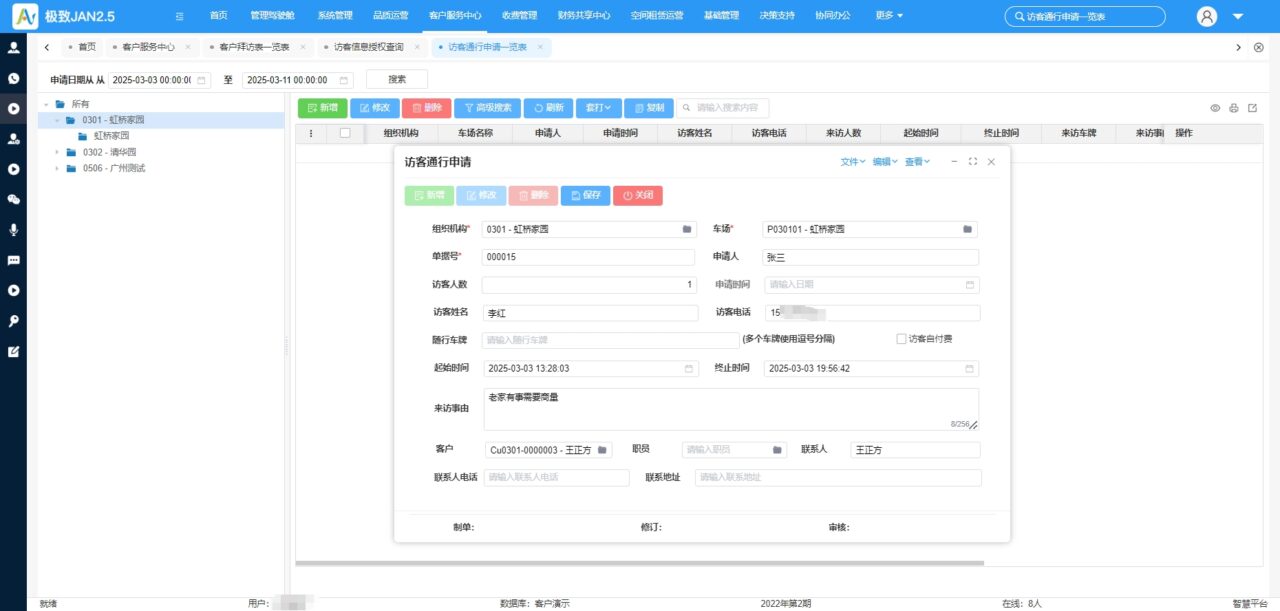
Task: Open folder picker icon in 组织机构 field
Action: click(x=687, y=229)
